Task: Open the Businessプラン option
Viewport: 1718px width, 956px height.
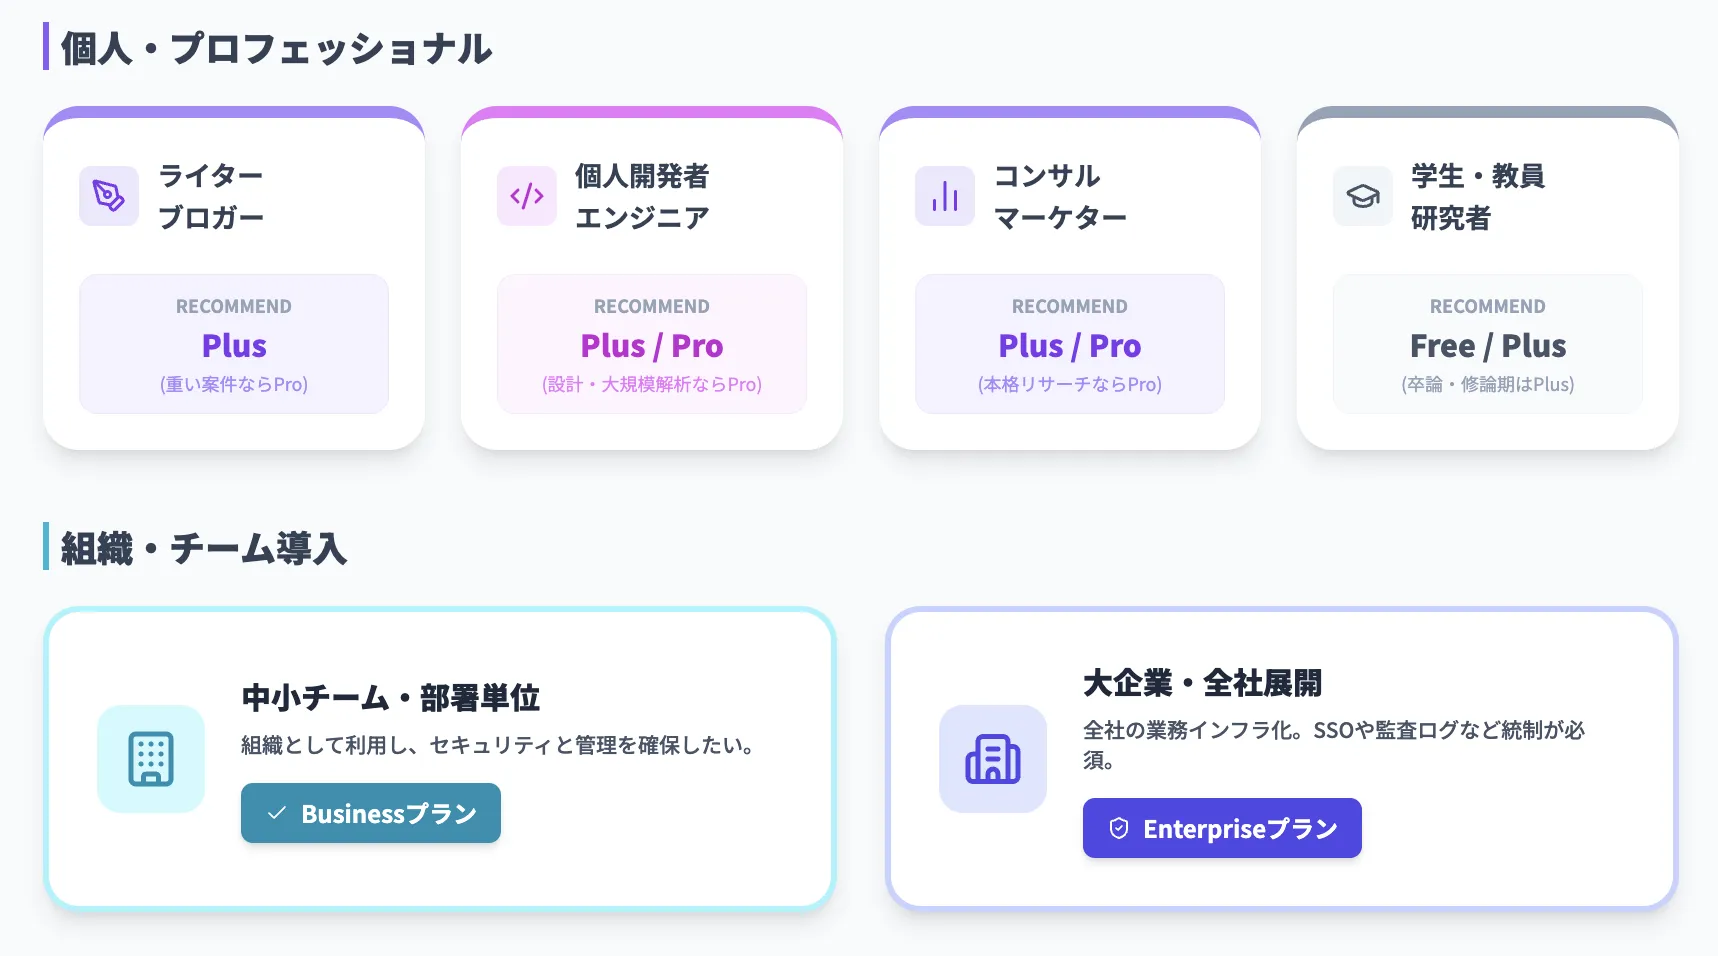Action: pos(370,813)
